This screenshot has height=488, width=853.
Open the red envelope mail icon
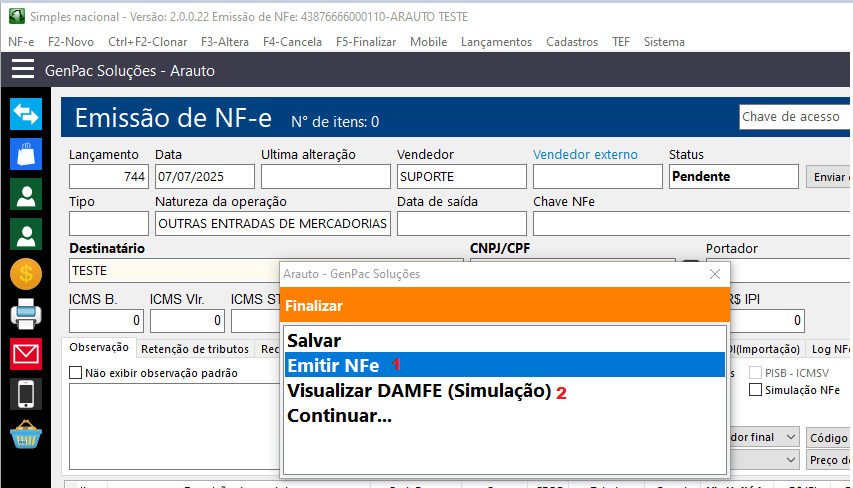pyautogui.click(x=25, y=354)
